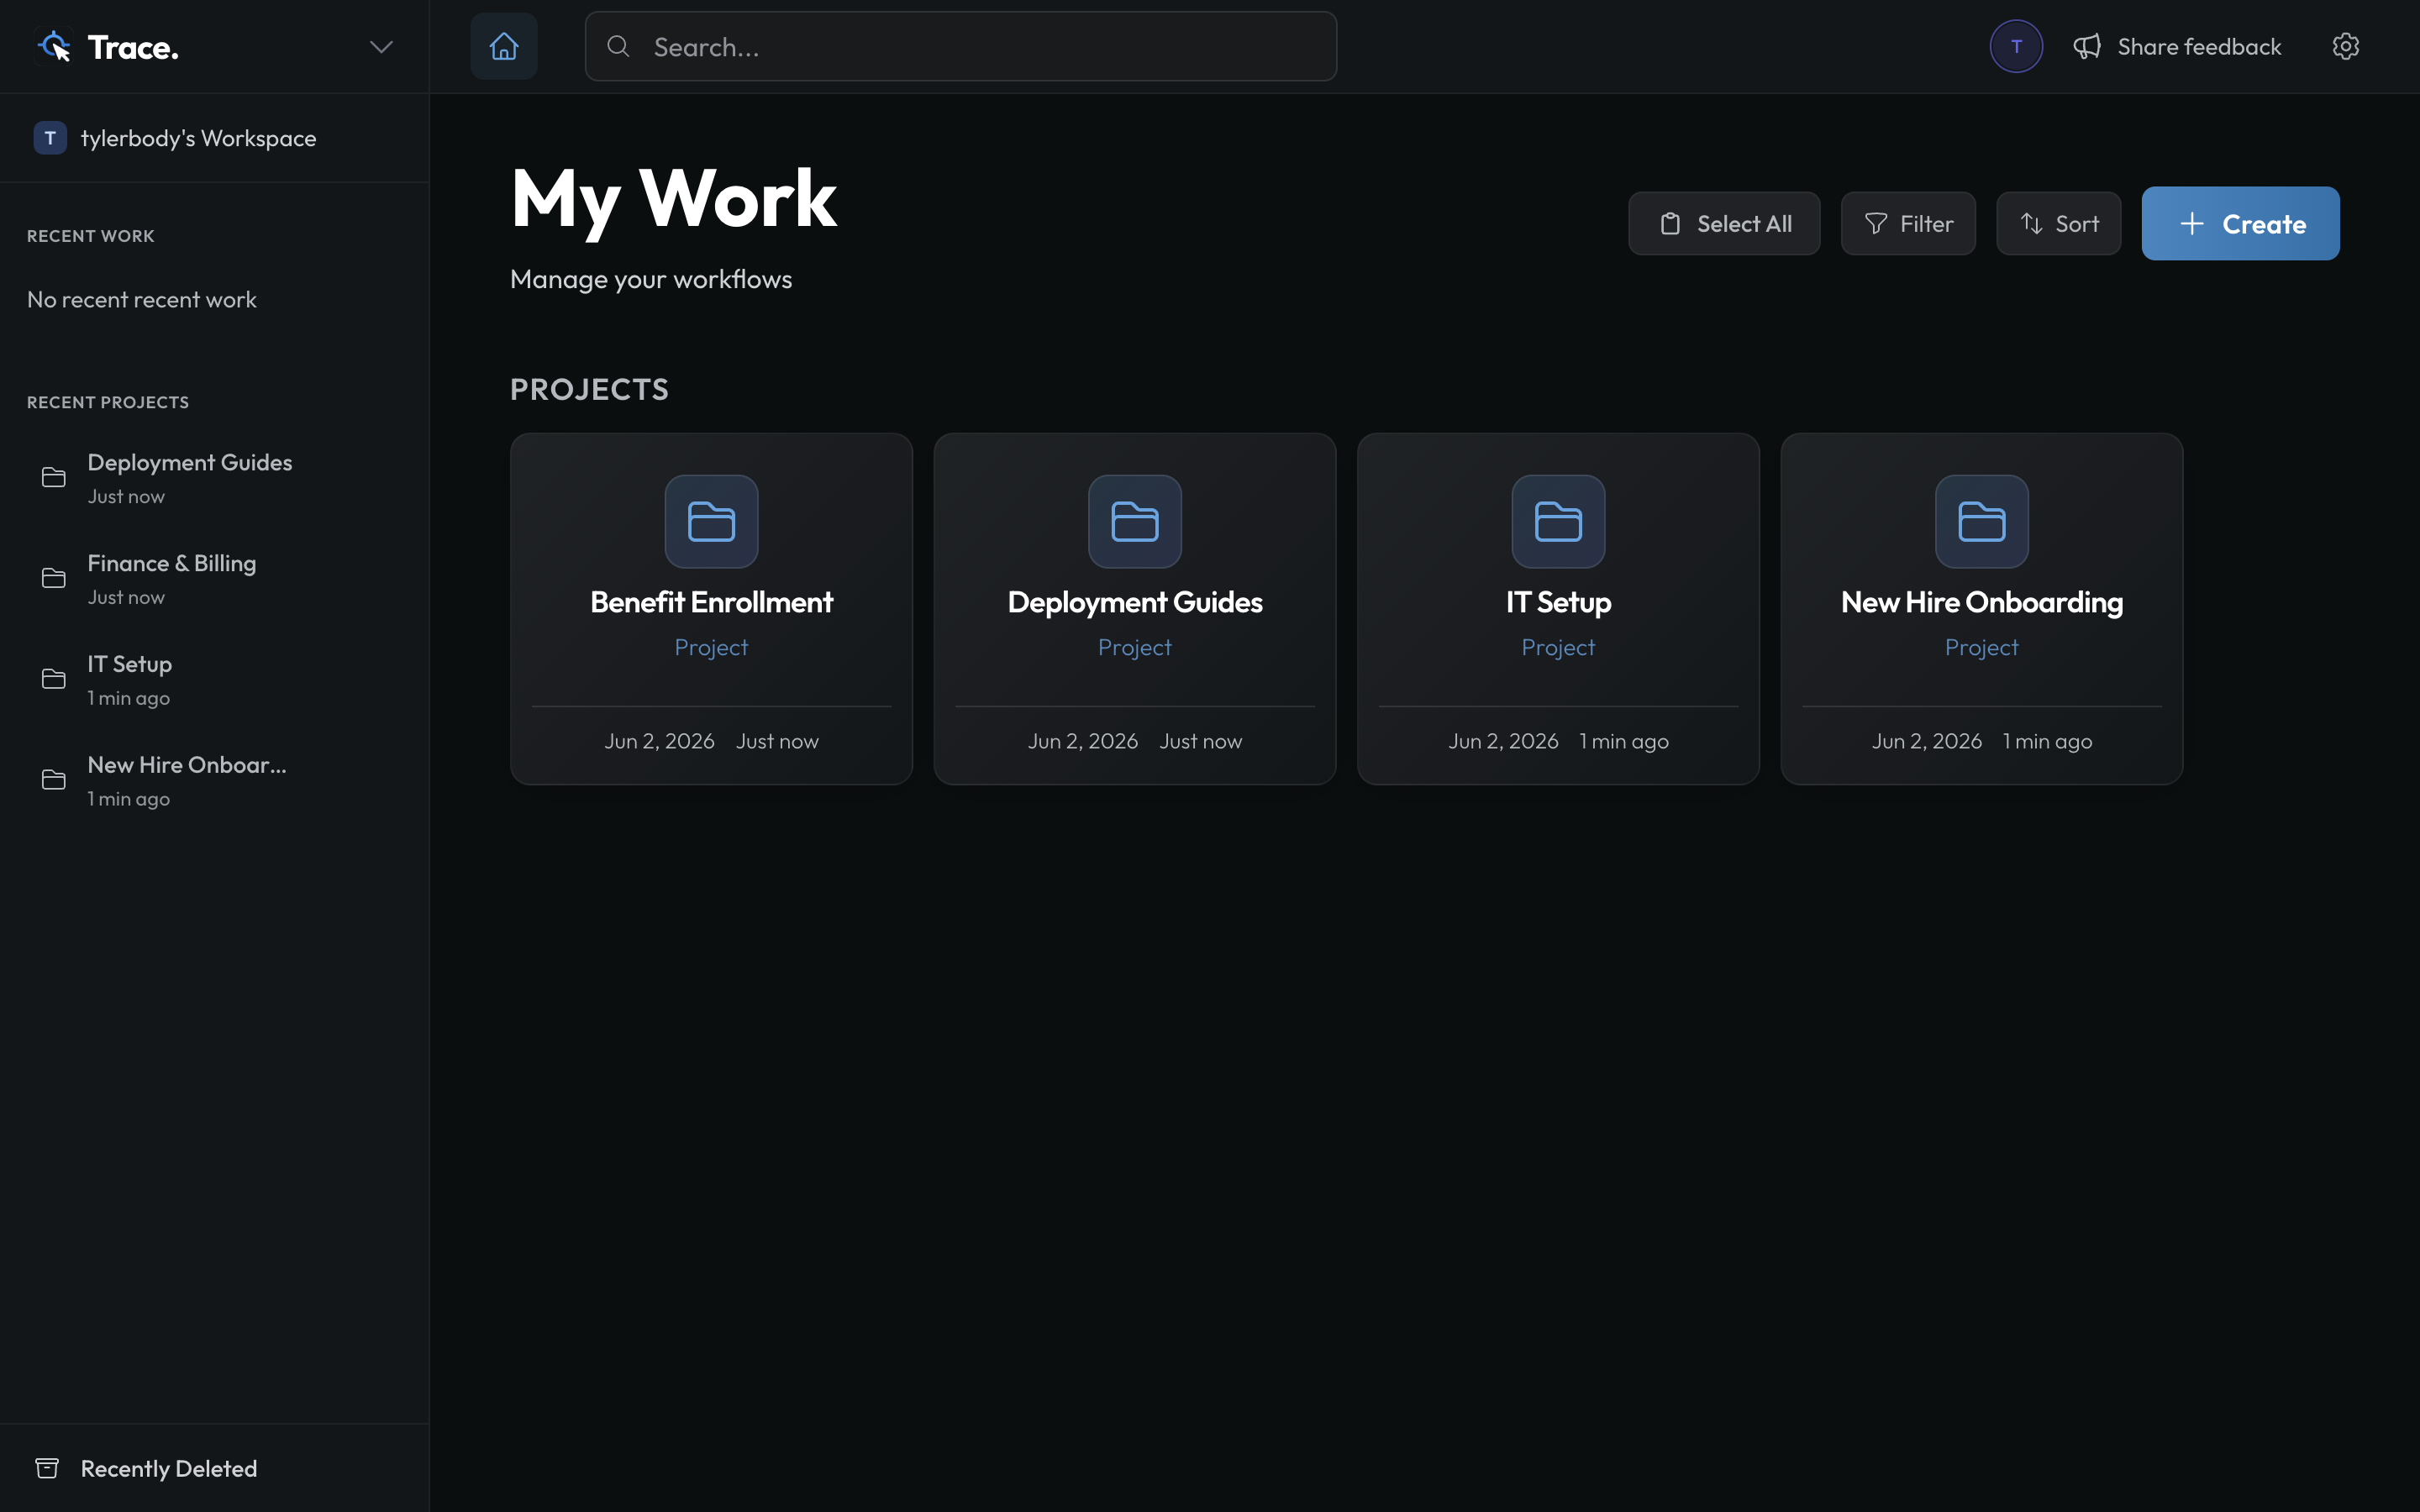The image size is (2420, 1512).
Task: Click the Trace logo icon
Action: tap(54, 46)
